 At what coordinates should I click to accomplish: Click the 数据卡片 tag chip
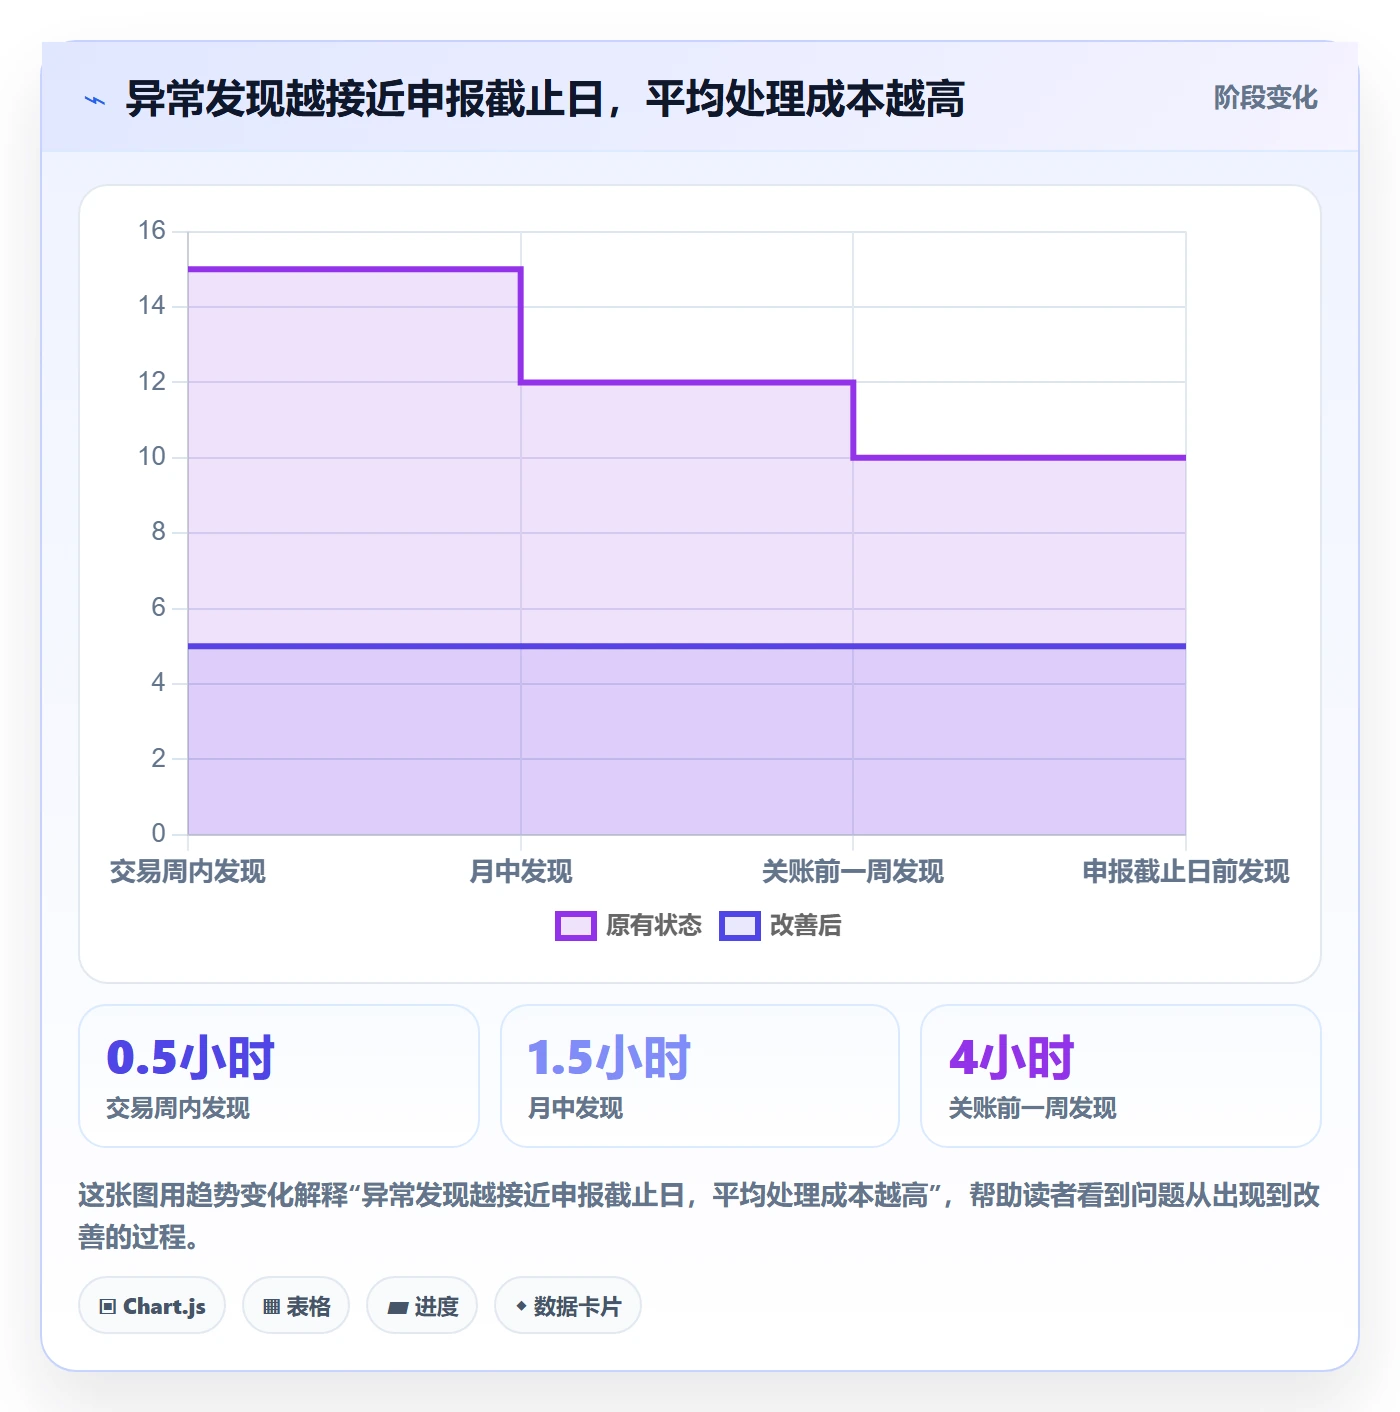click(x=568, y=1306)
